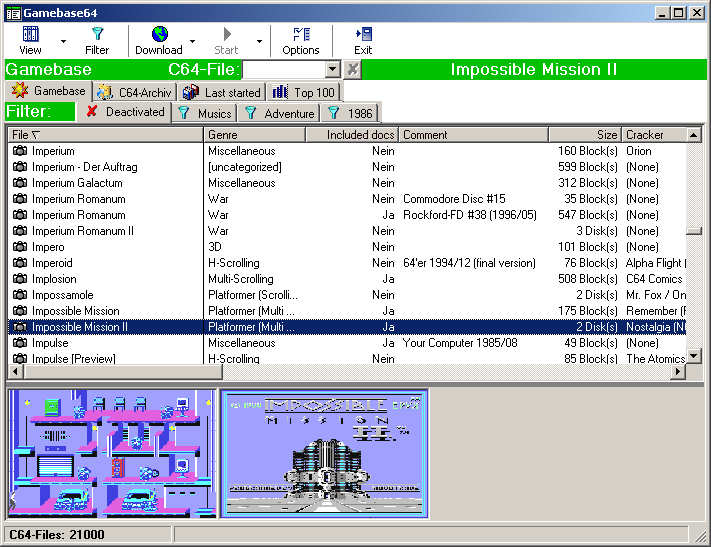Click the Commodore Disc #15 comment
This screenshot has height=547, width=711.
tap(454, 199)
